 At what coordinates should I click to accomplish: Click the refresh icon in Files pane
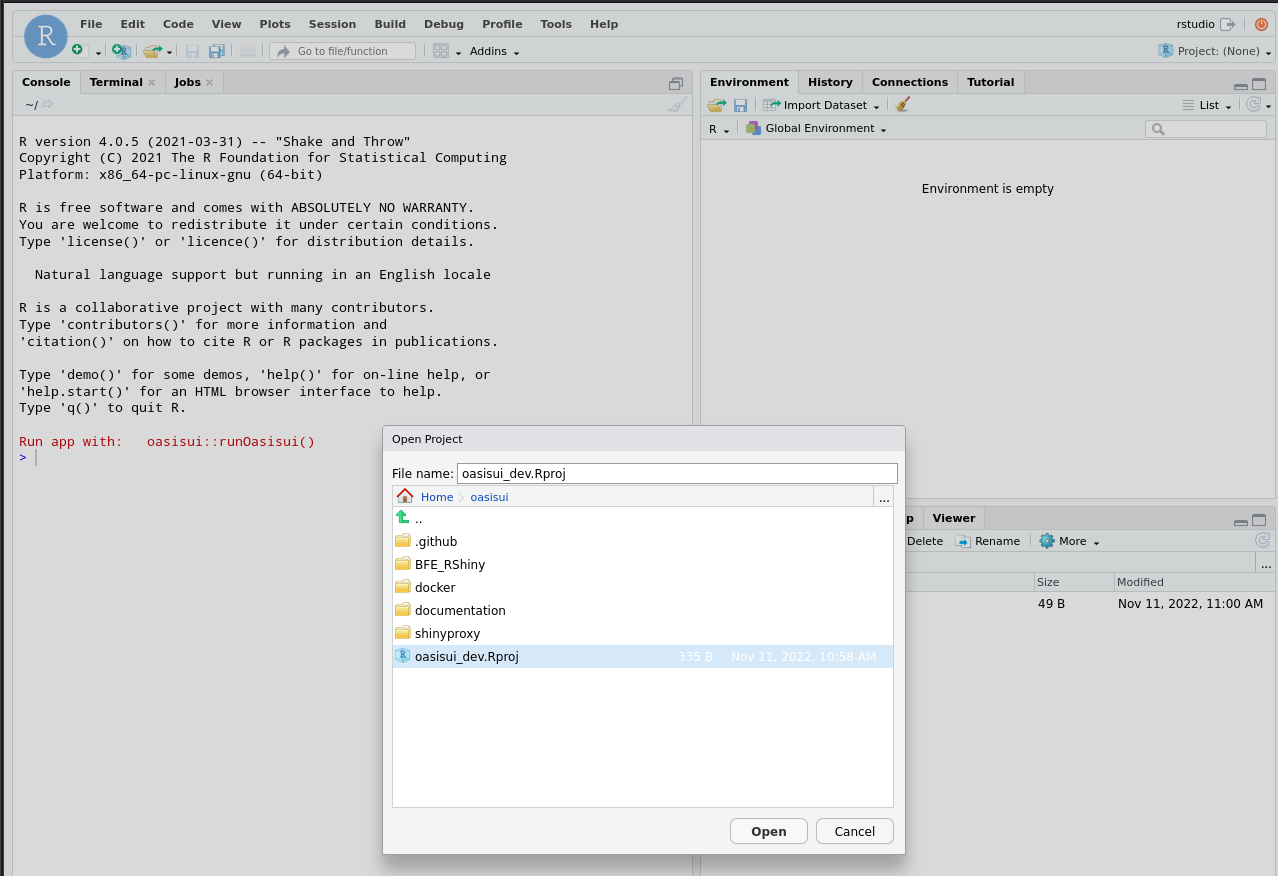pyautogui.click(x=1263, y=540)
